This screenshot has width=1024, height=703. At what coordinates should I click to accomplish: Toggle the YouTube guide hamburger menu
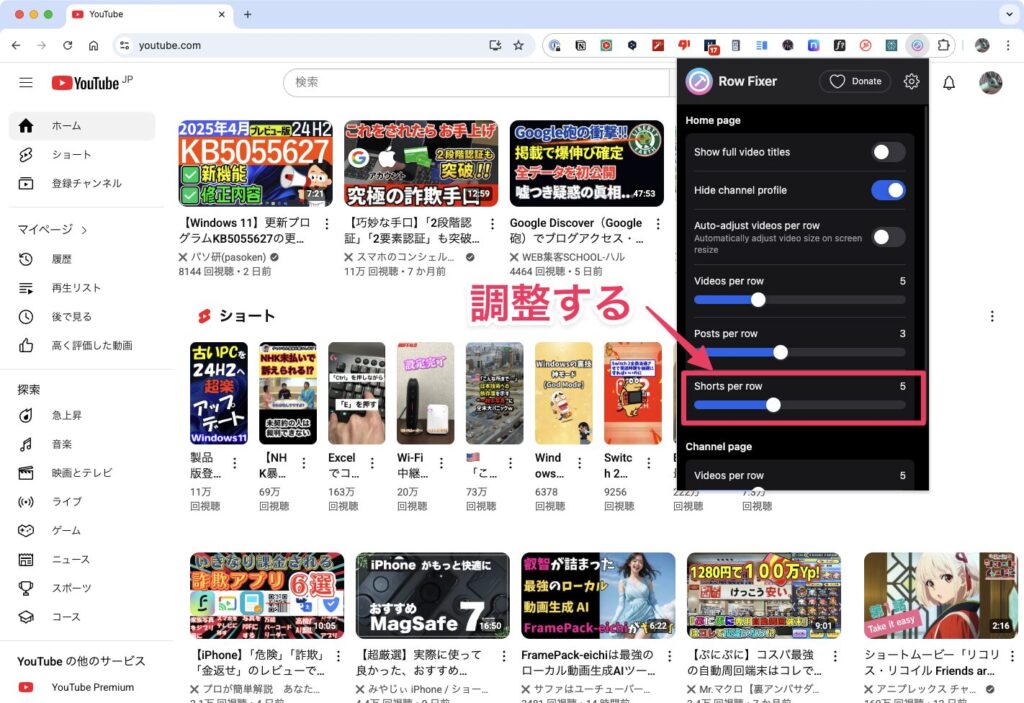25,82
